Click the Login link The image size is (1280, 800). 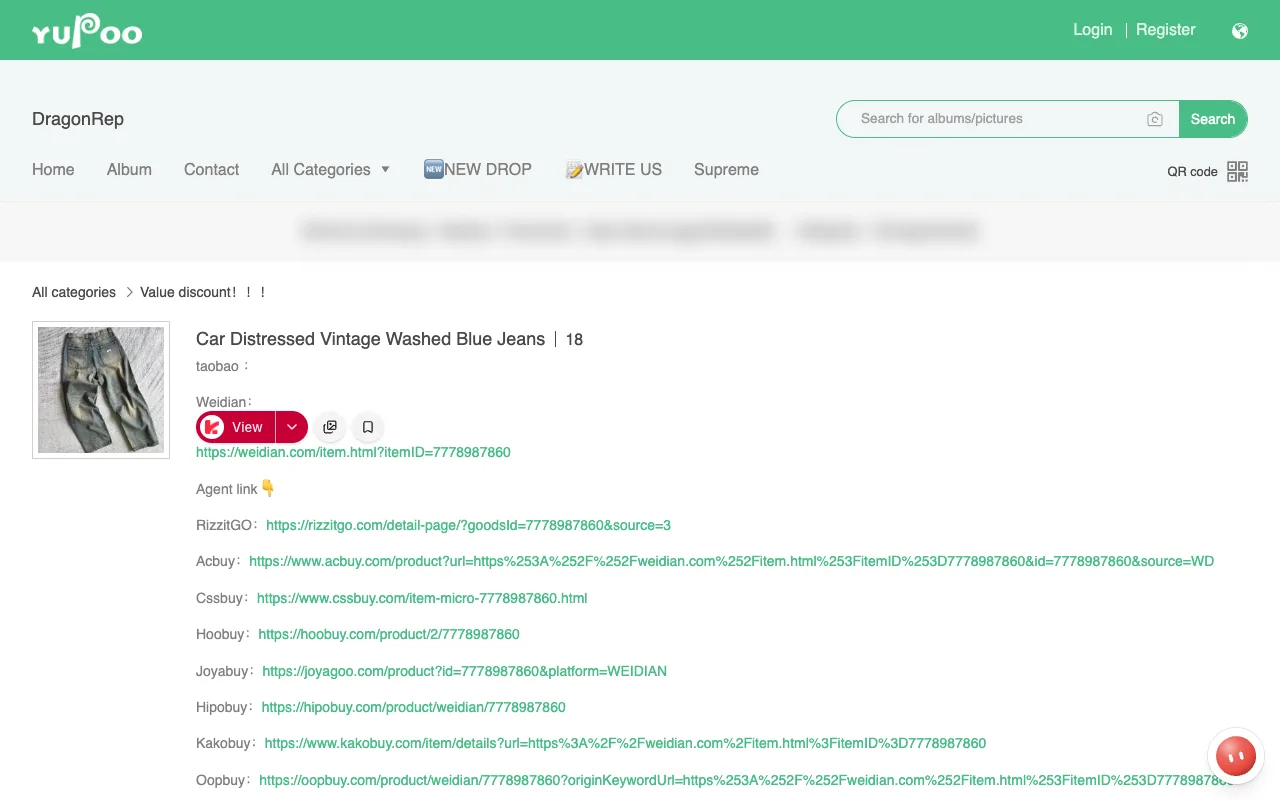pos(1092,30)
